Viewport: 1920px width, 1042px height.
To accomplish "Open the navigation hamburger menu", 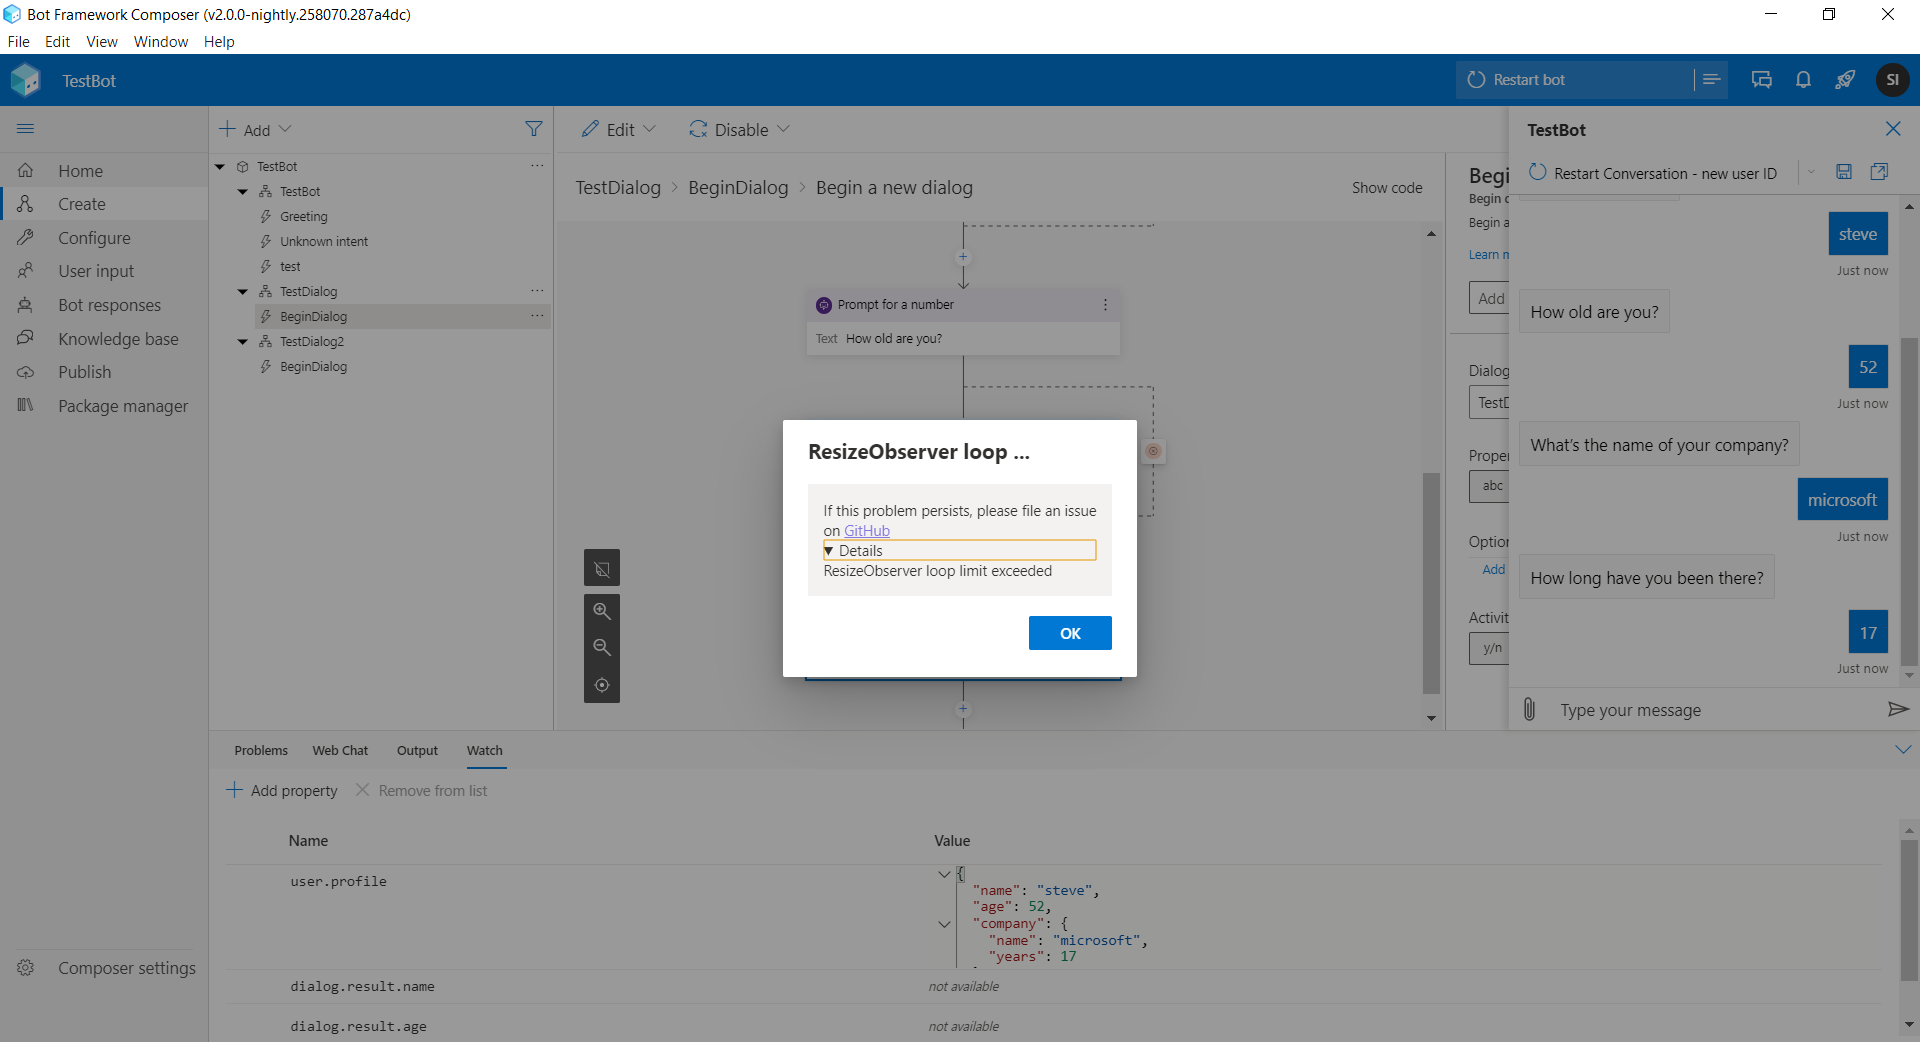I will [x=26, y=128].
